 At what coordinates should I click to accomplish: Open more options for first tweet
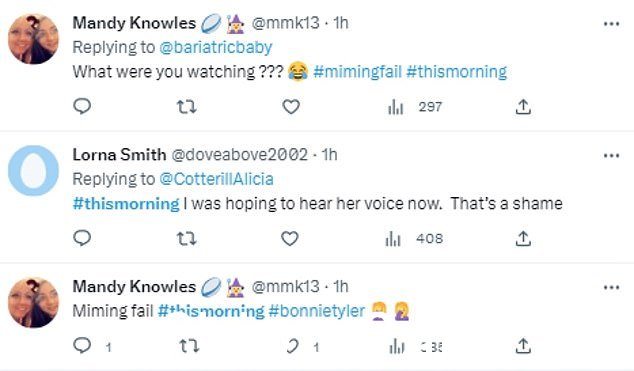[x=611, y=24]
